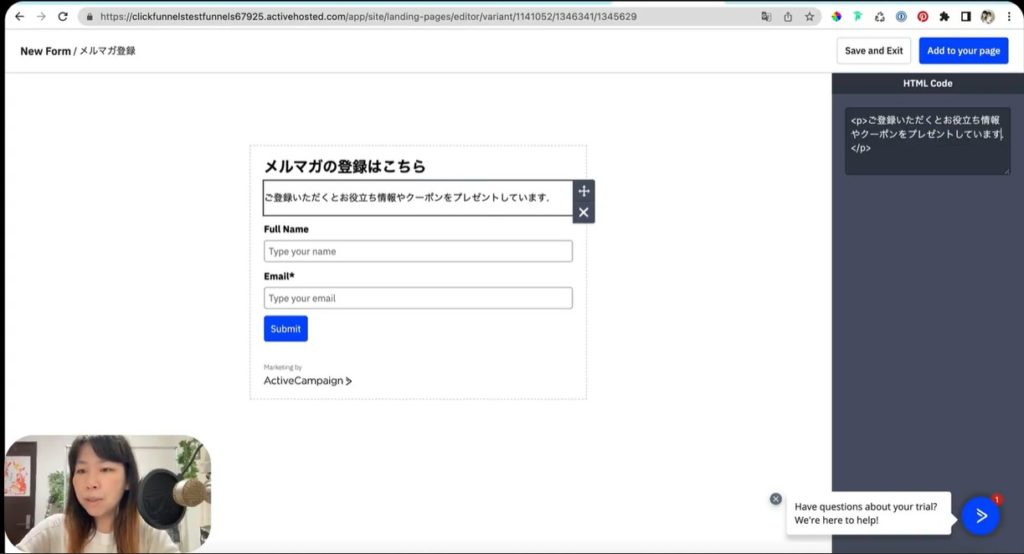The height and width of the screenshot is (554, 1024).
Task: Click the share icon in the address bar
Action: point(788,17)
